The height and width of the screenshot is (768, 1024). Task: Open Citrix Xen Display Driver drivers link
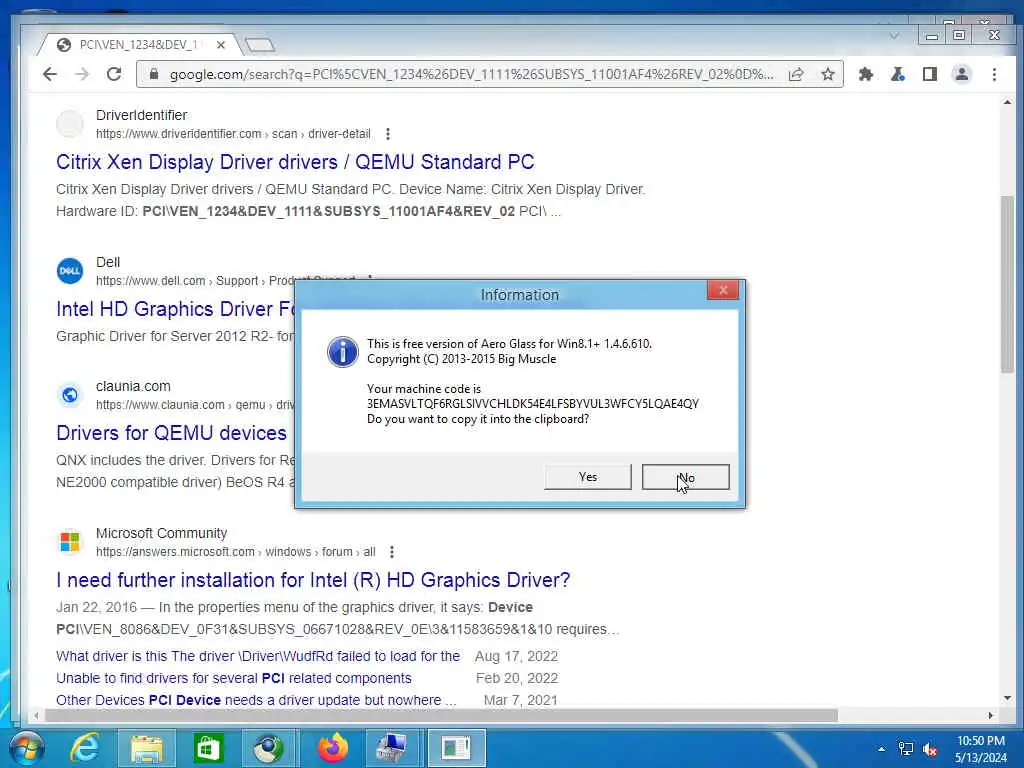[x=295, y=162]
